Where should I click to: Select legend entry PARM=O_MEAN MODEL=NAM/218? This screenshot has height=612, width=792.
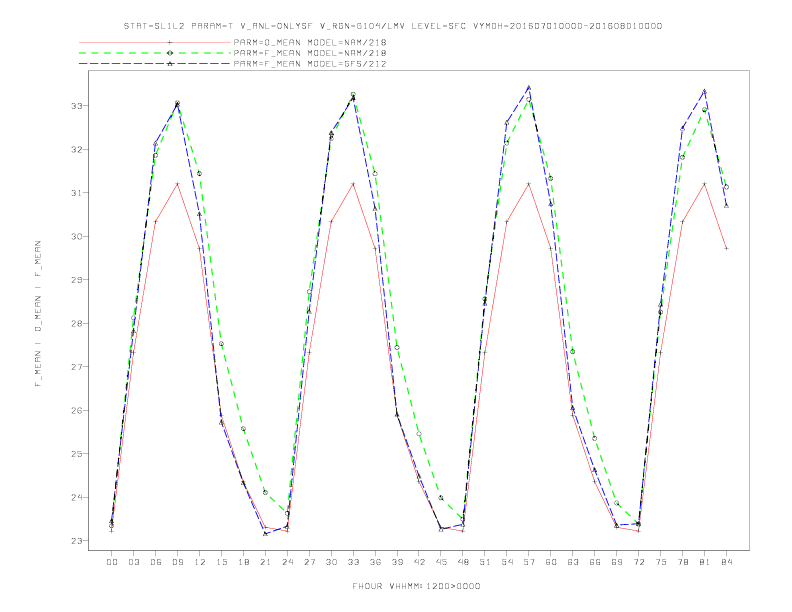310,42
